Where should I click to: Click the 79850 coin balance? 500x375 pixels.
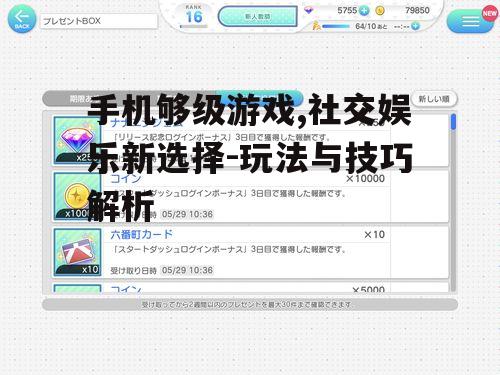click(417, 10)
